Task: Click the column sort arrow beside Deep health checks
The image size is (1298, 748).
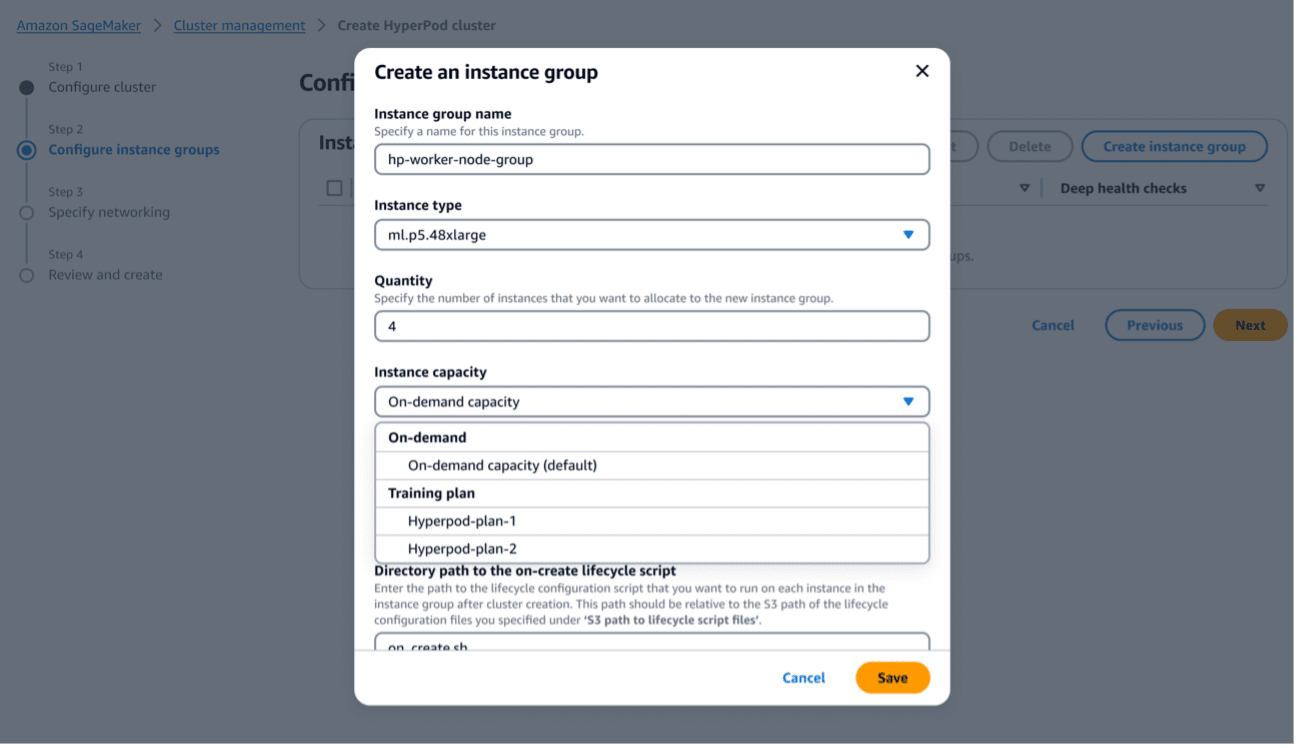Action: point(1023,187)
